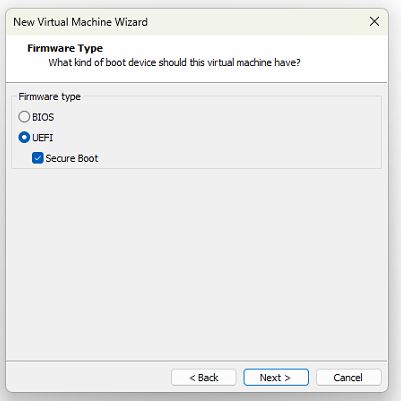Close the wizard with the X icon
The width and height of the screenshot is (401, 401).
pos(374,22)
